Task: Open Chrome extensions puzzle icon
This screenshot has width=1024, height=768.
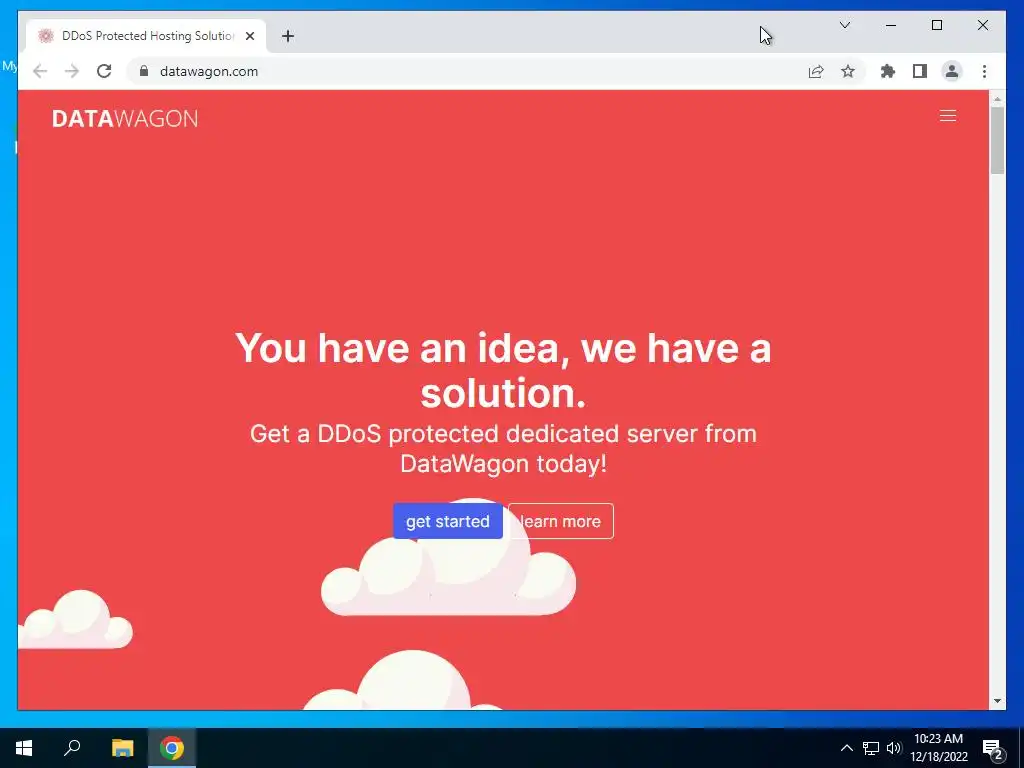Action: point(888,71)
